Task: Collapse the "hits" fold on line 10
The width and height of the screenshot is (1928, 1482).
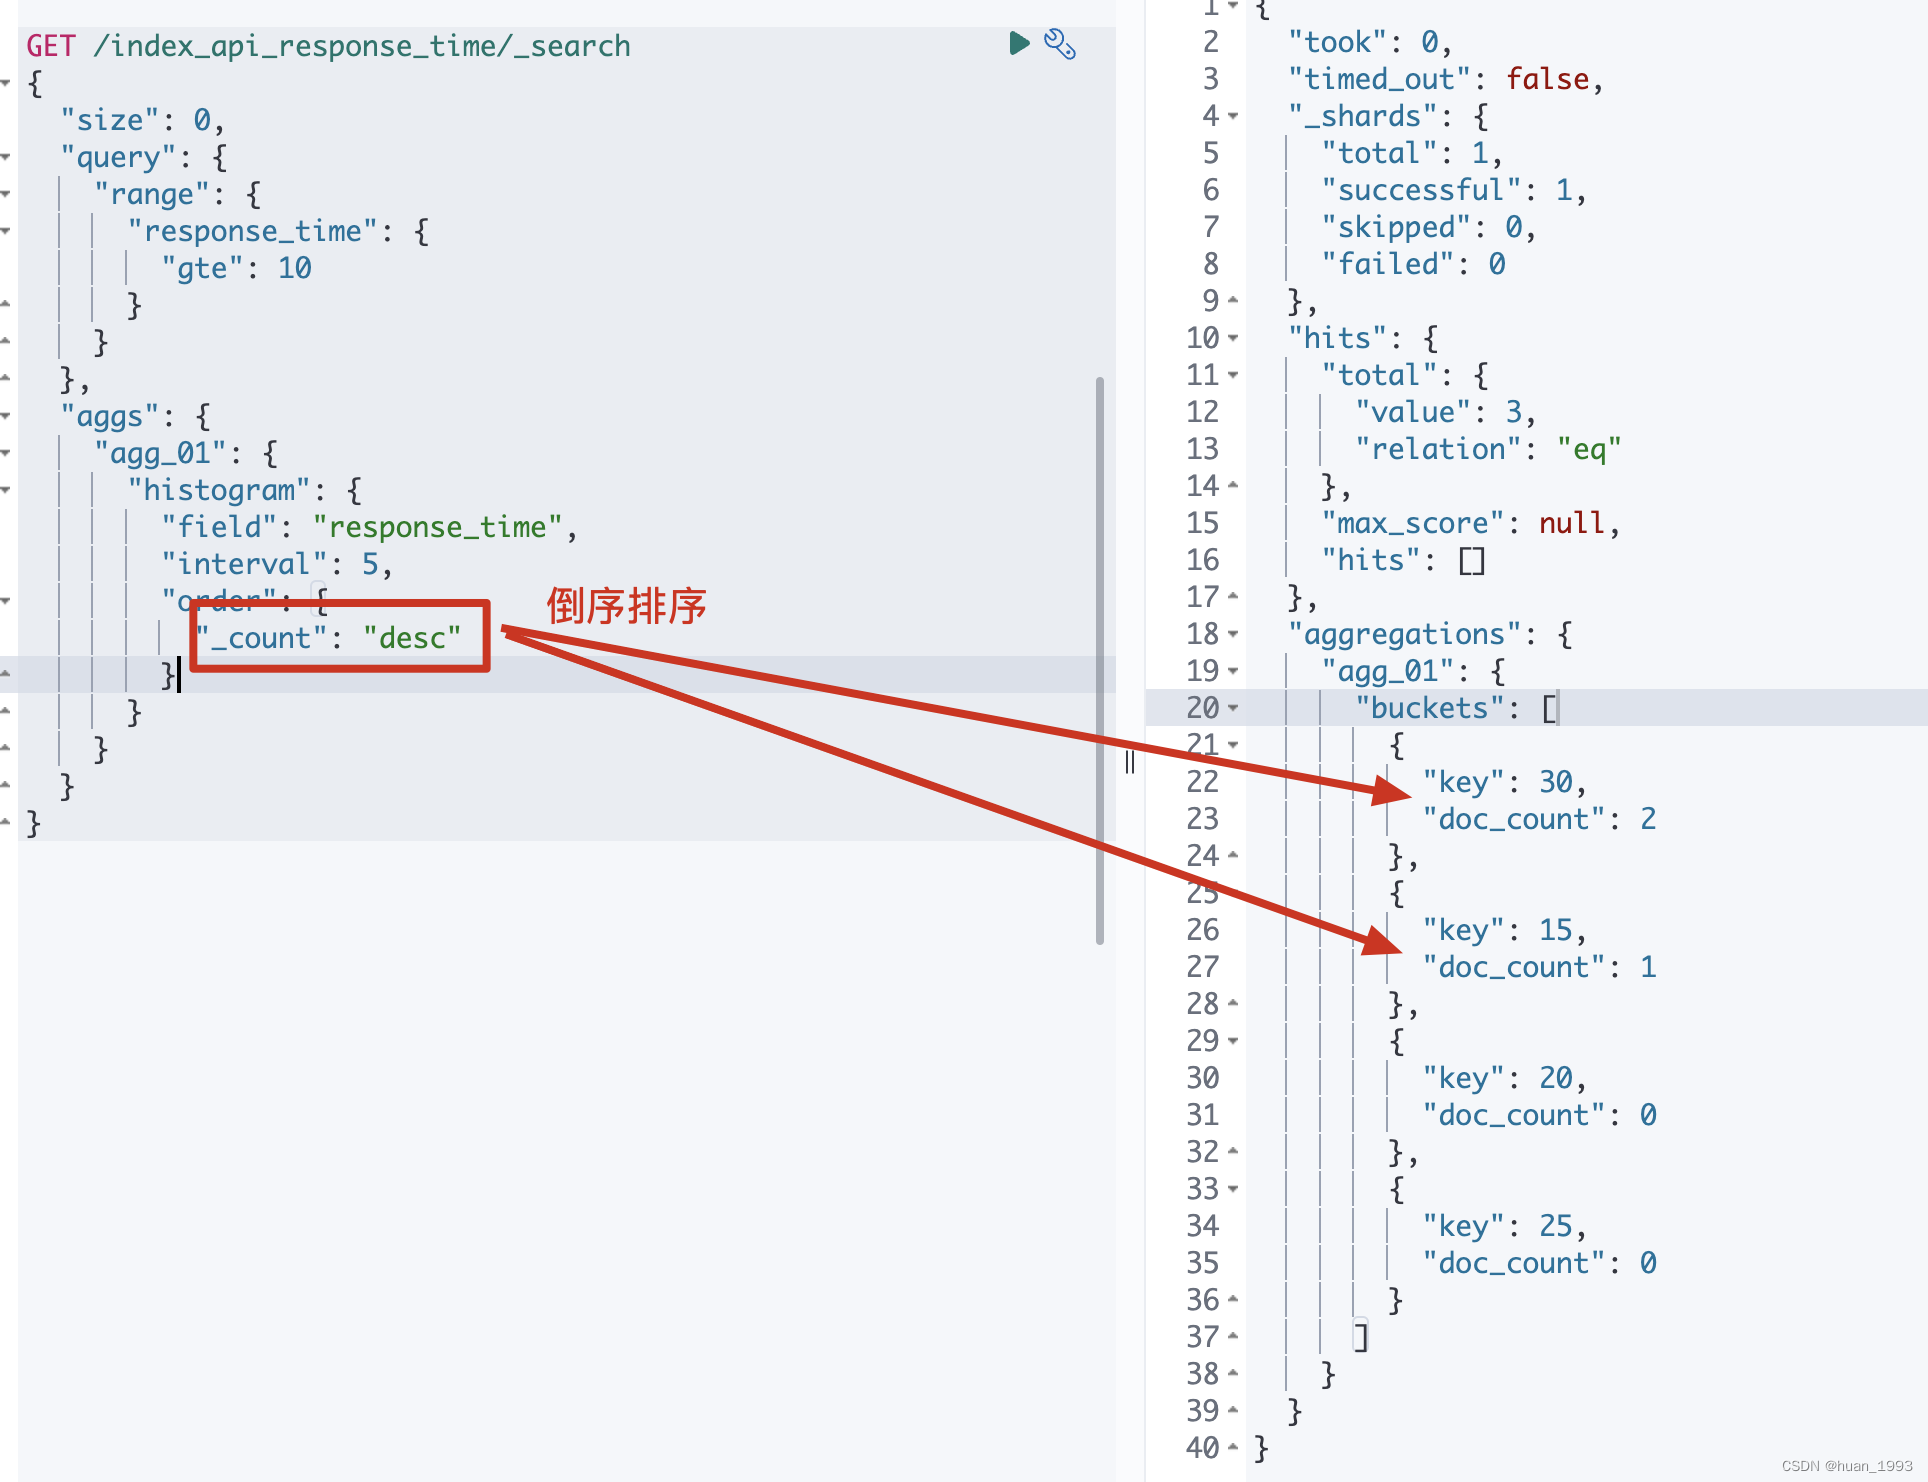Action: 1233,339
